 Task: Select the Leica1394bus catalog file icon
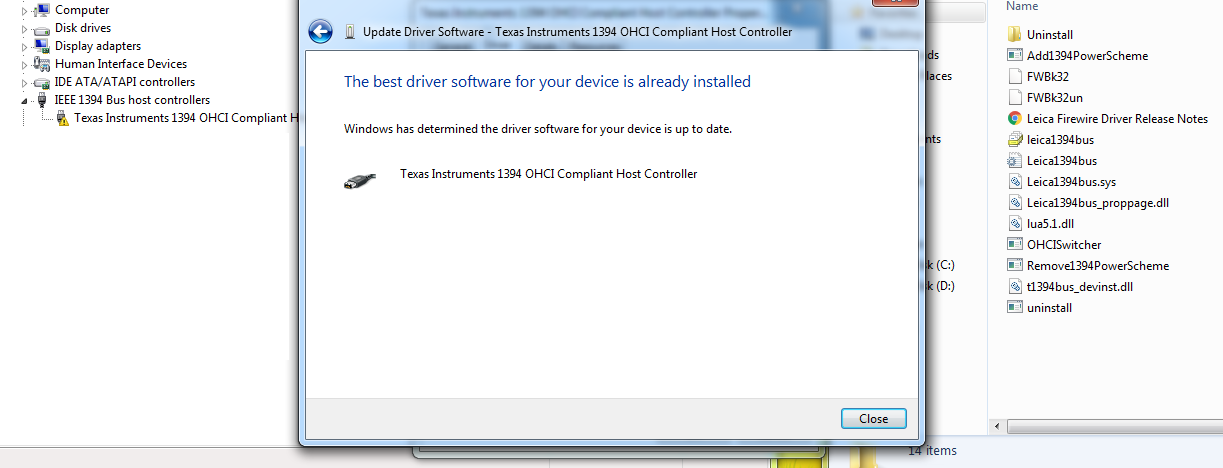(x=1015, y=161)
